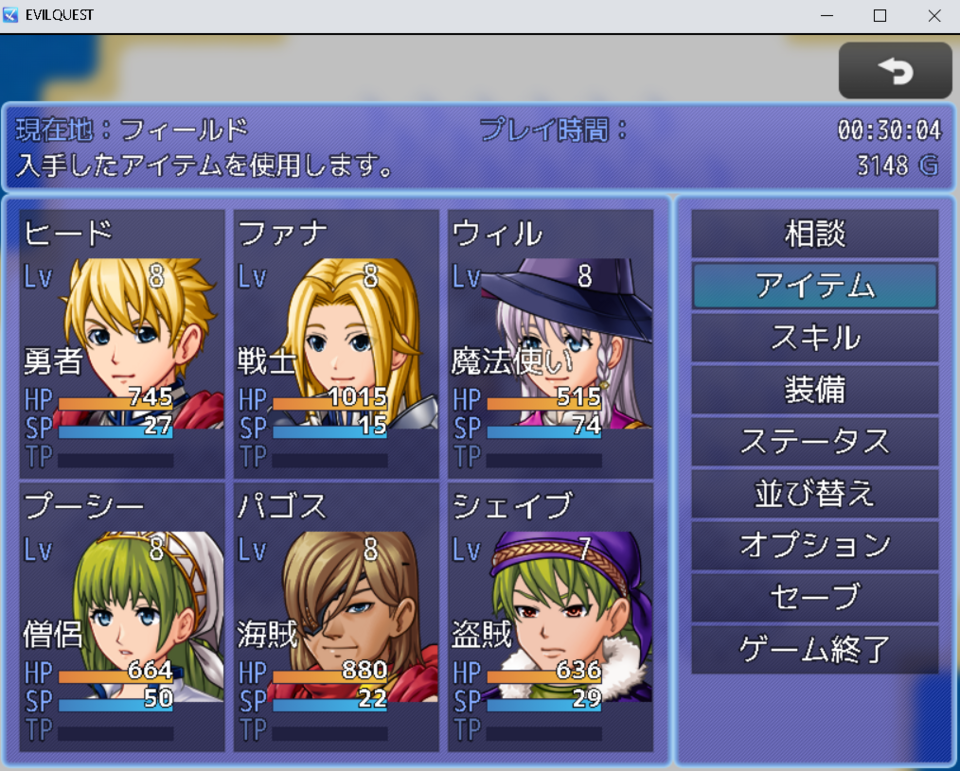The height and width of the screenshot is (771, 960).
Task: Choose the highlighted アイテム command
Action: click(815, 285)
